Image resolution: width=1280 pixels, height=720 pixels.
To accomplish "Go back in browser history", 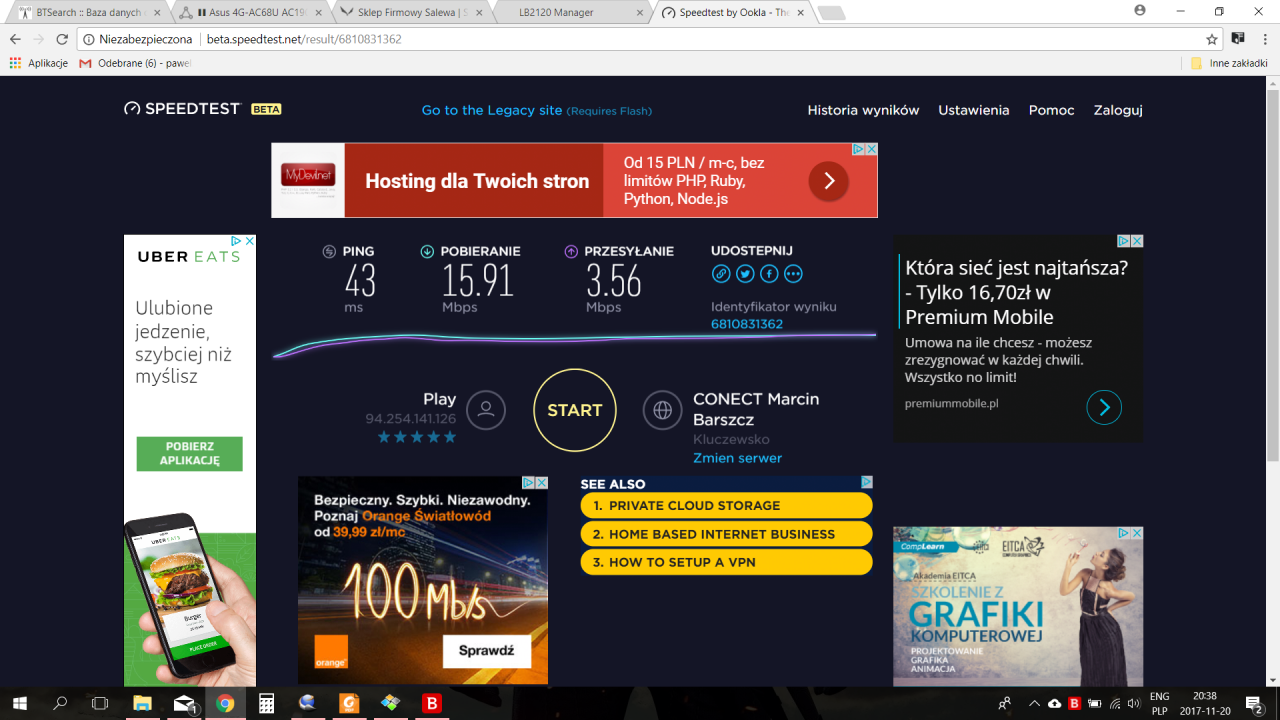I will coord(15,39).
